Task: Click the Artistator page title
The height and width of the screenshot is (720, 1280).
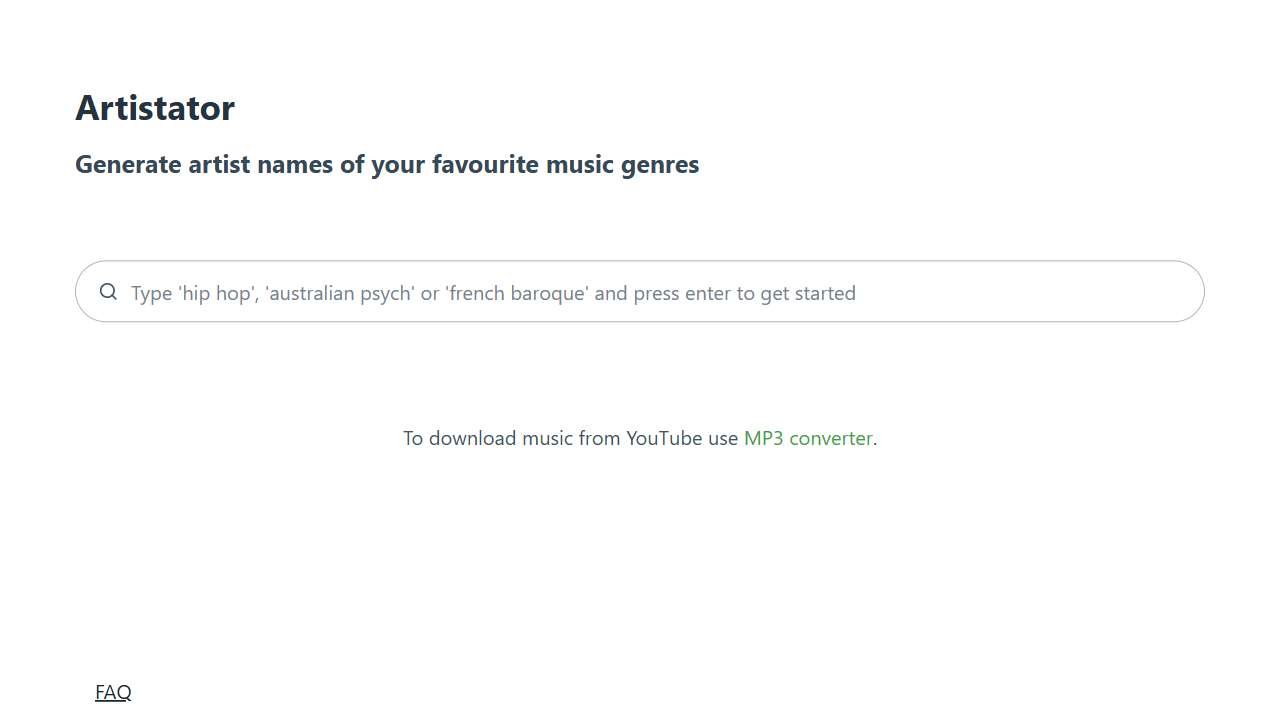Action: 155,108
